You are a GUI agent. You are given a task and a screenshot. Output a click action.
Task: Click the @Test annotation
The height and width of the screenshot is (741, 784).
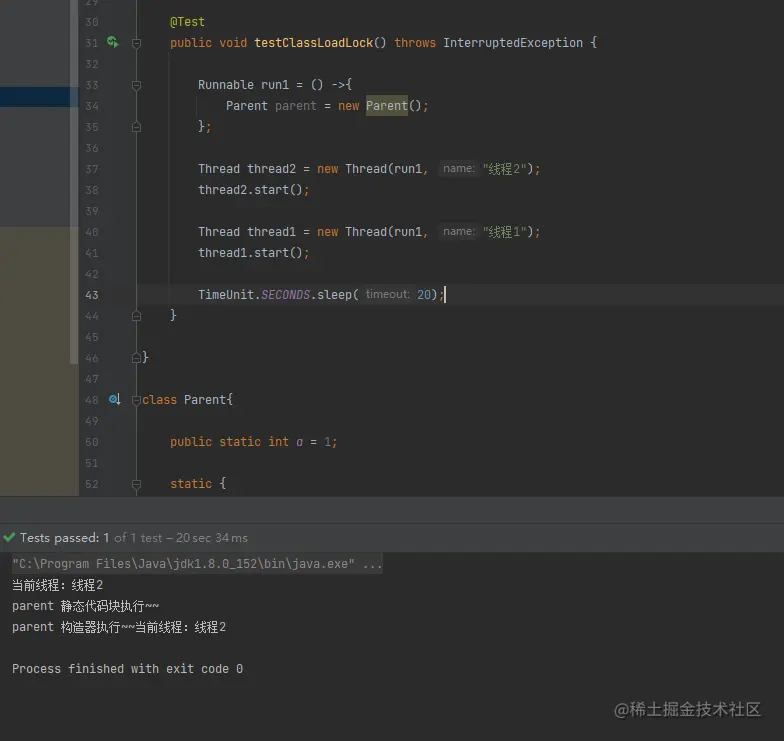coord(187,22)
